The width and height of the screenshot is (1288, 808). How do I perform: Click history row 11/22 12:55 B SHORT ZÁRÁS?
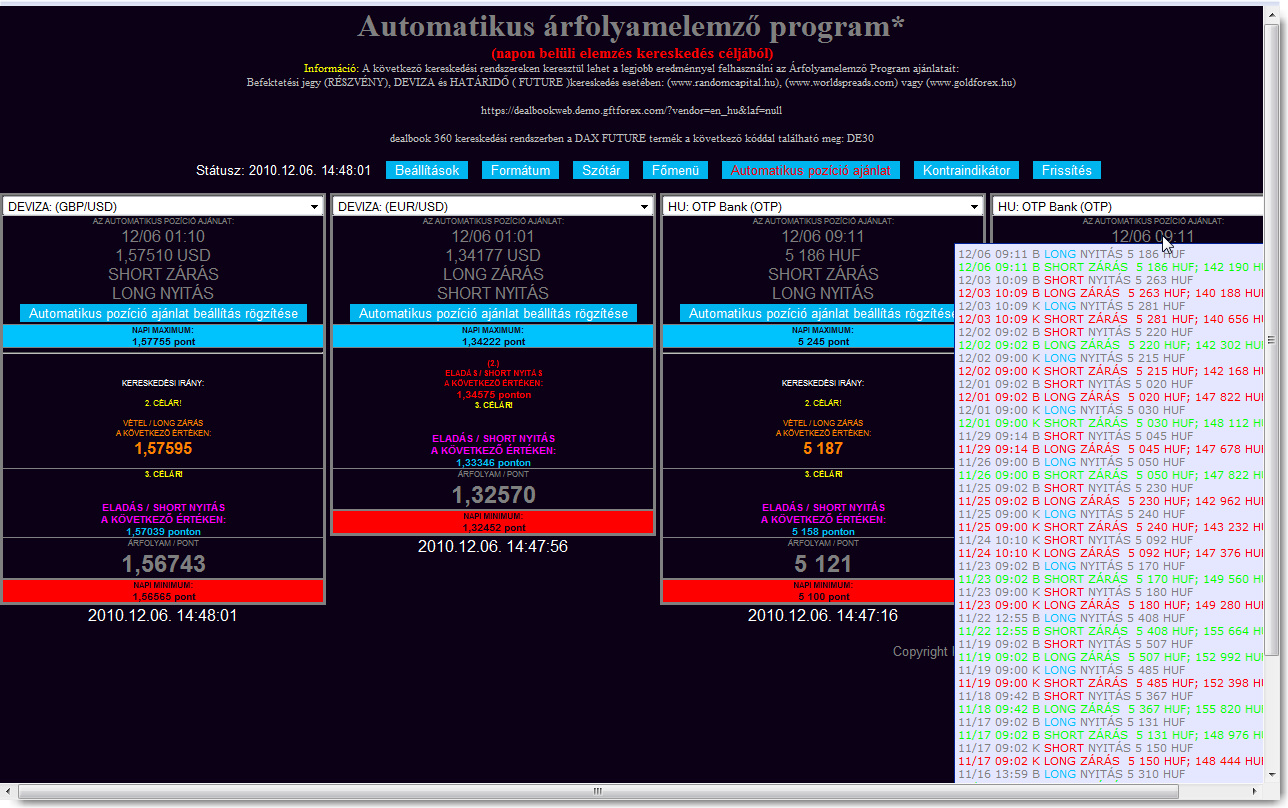pos(1111,631)
